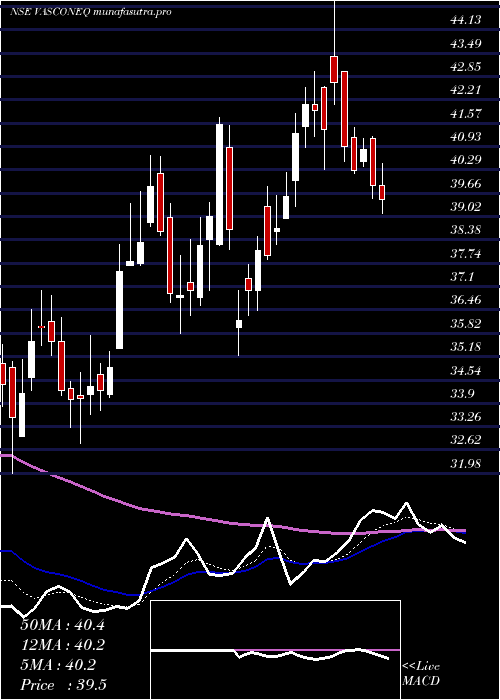Select the 37.1 price axis label
The image size is (500, 700).
coord(462,277)
